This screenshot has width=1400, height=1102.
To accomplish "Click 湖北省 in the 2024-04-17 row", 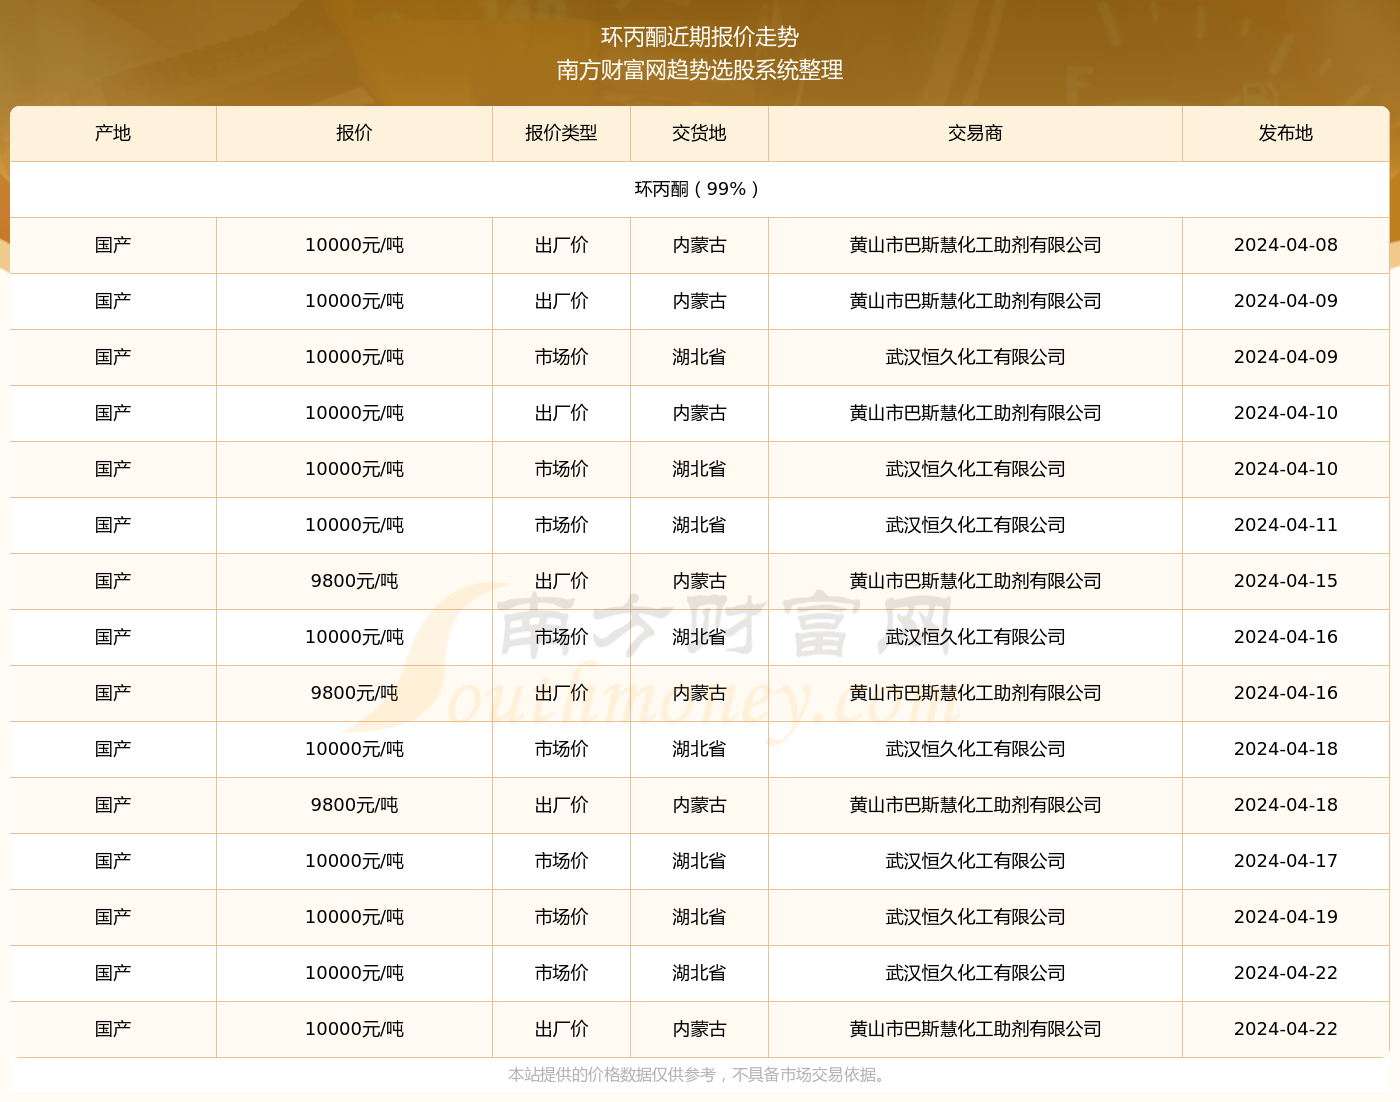I will point(699,861).
